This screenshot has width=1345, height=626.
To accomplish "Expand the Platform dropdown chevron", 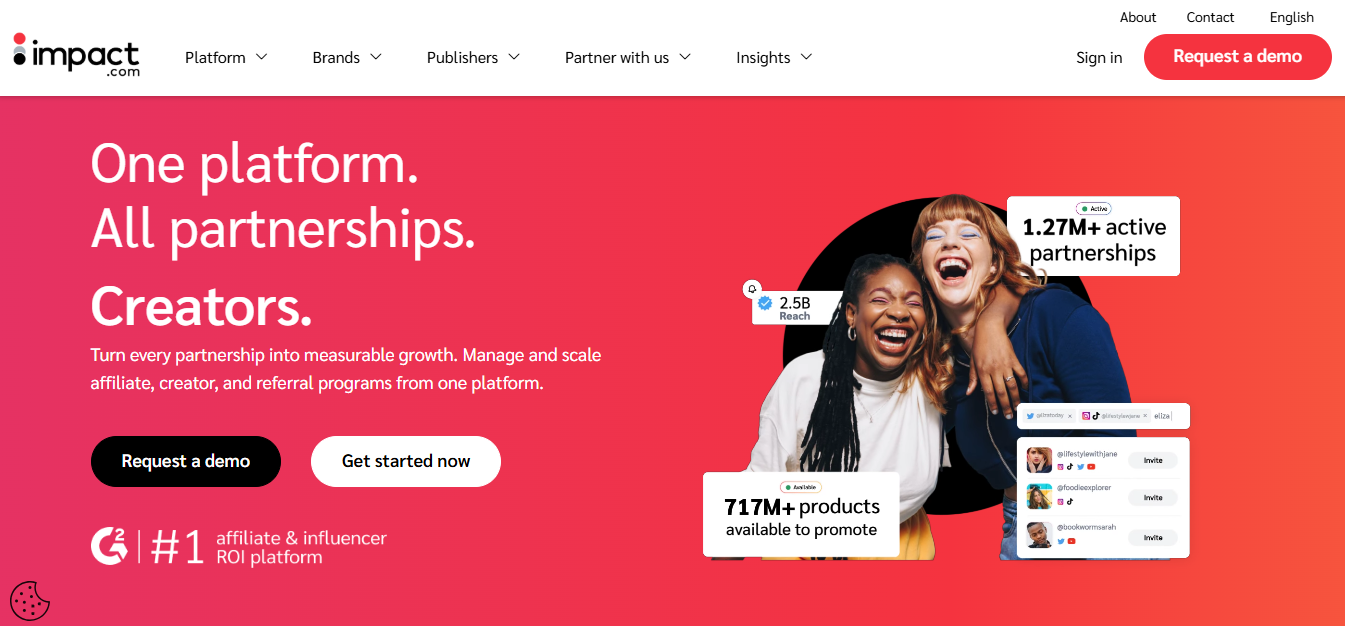I will tap(262, 57).
